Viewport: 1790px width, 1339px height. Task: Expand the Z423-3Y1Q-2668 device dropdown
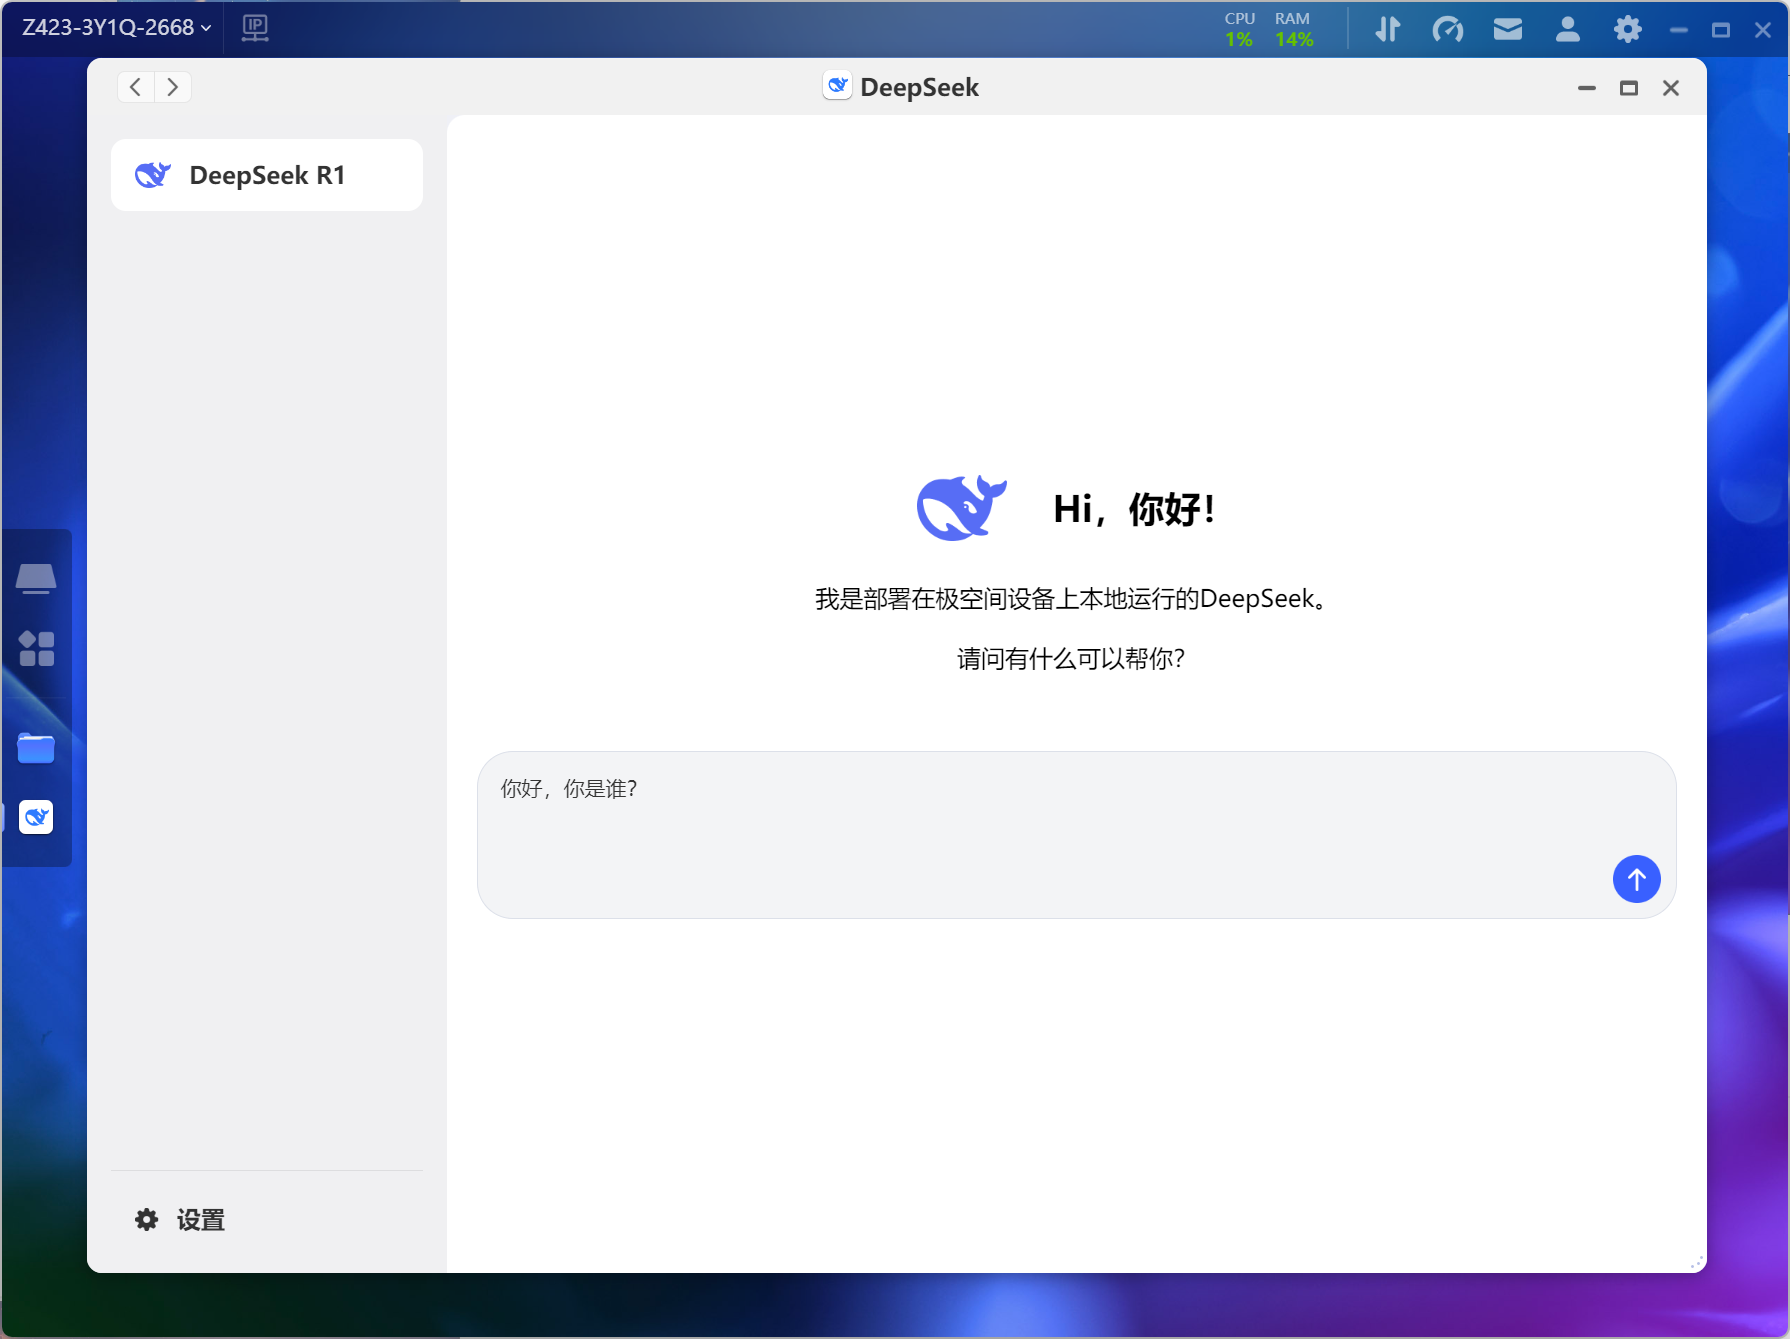click(117, 28)
